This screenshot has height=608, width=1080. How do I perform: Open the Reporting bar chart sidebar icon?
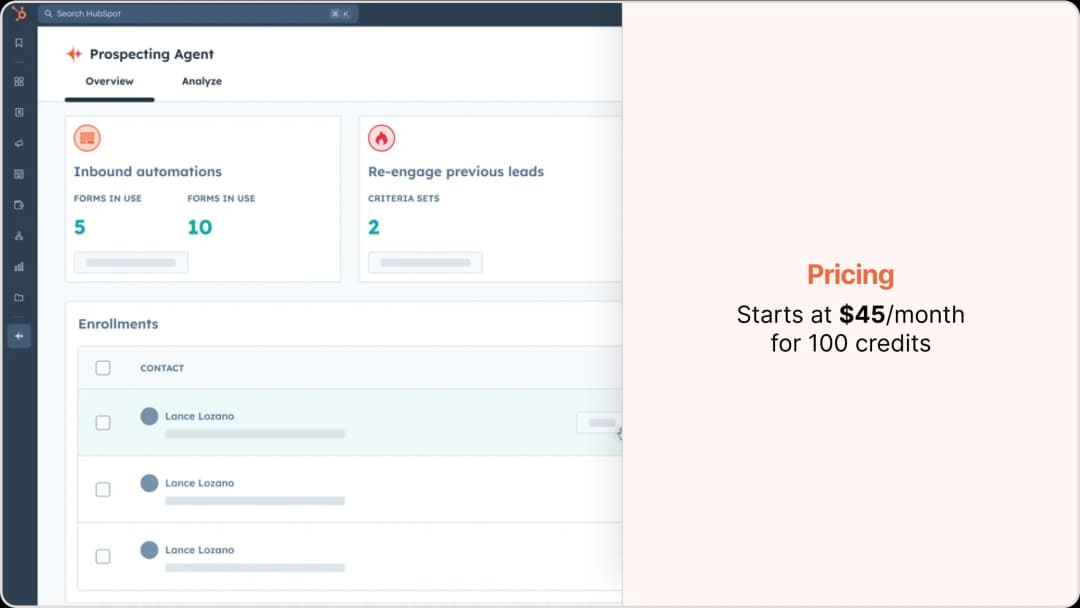(x=19, y=266)
